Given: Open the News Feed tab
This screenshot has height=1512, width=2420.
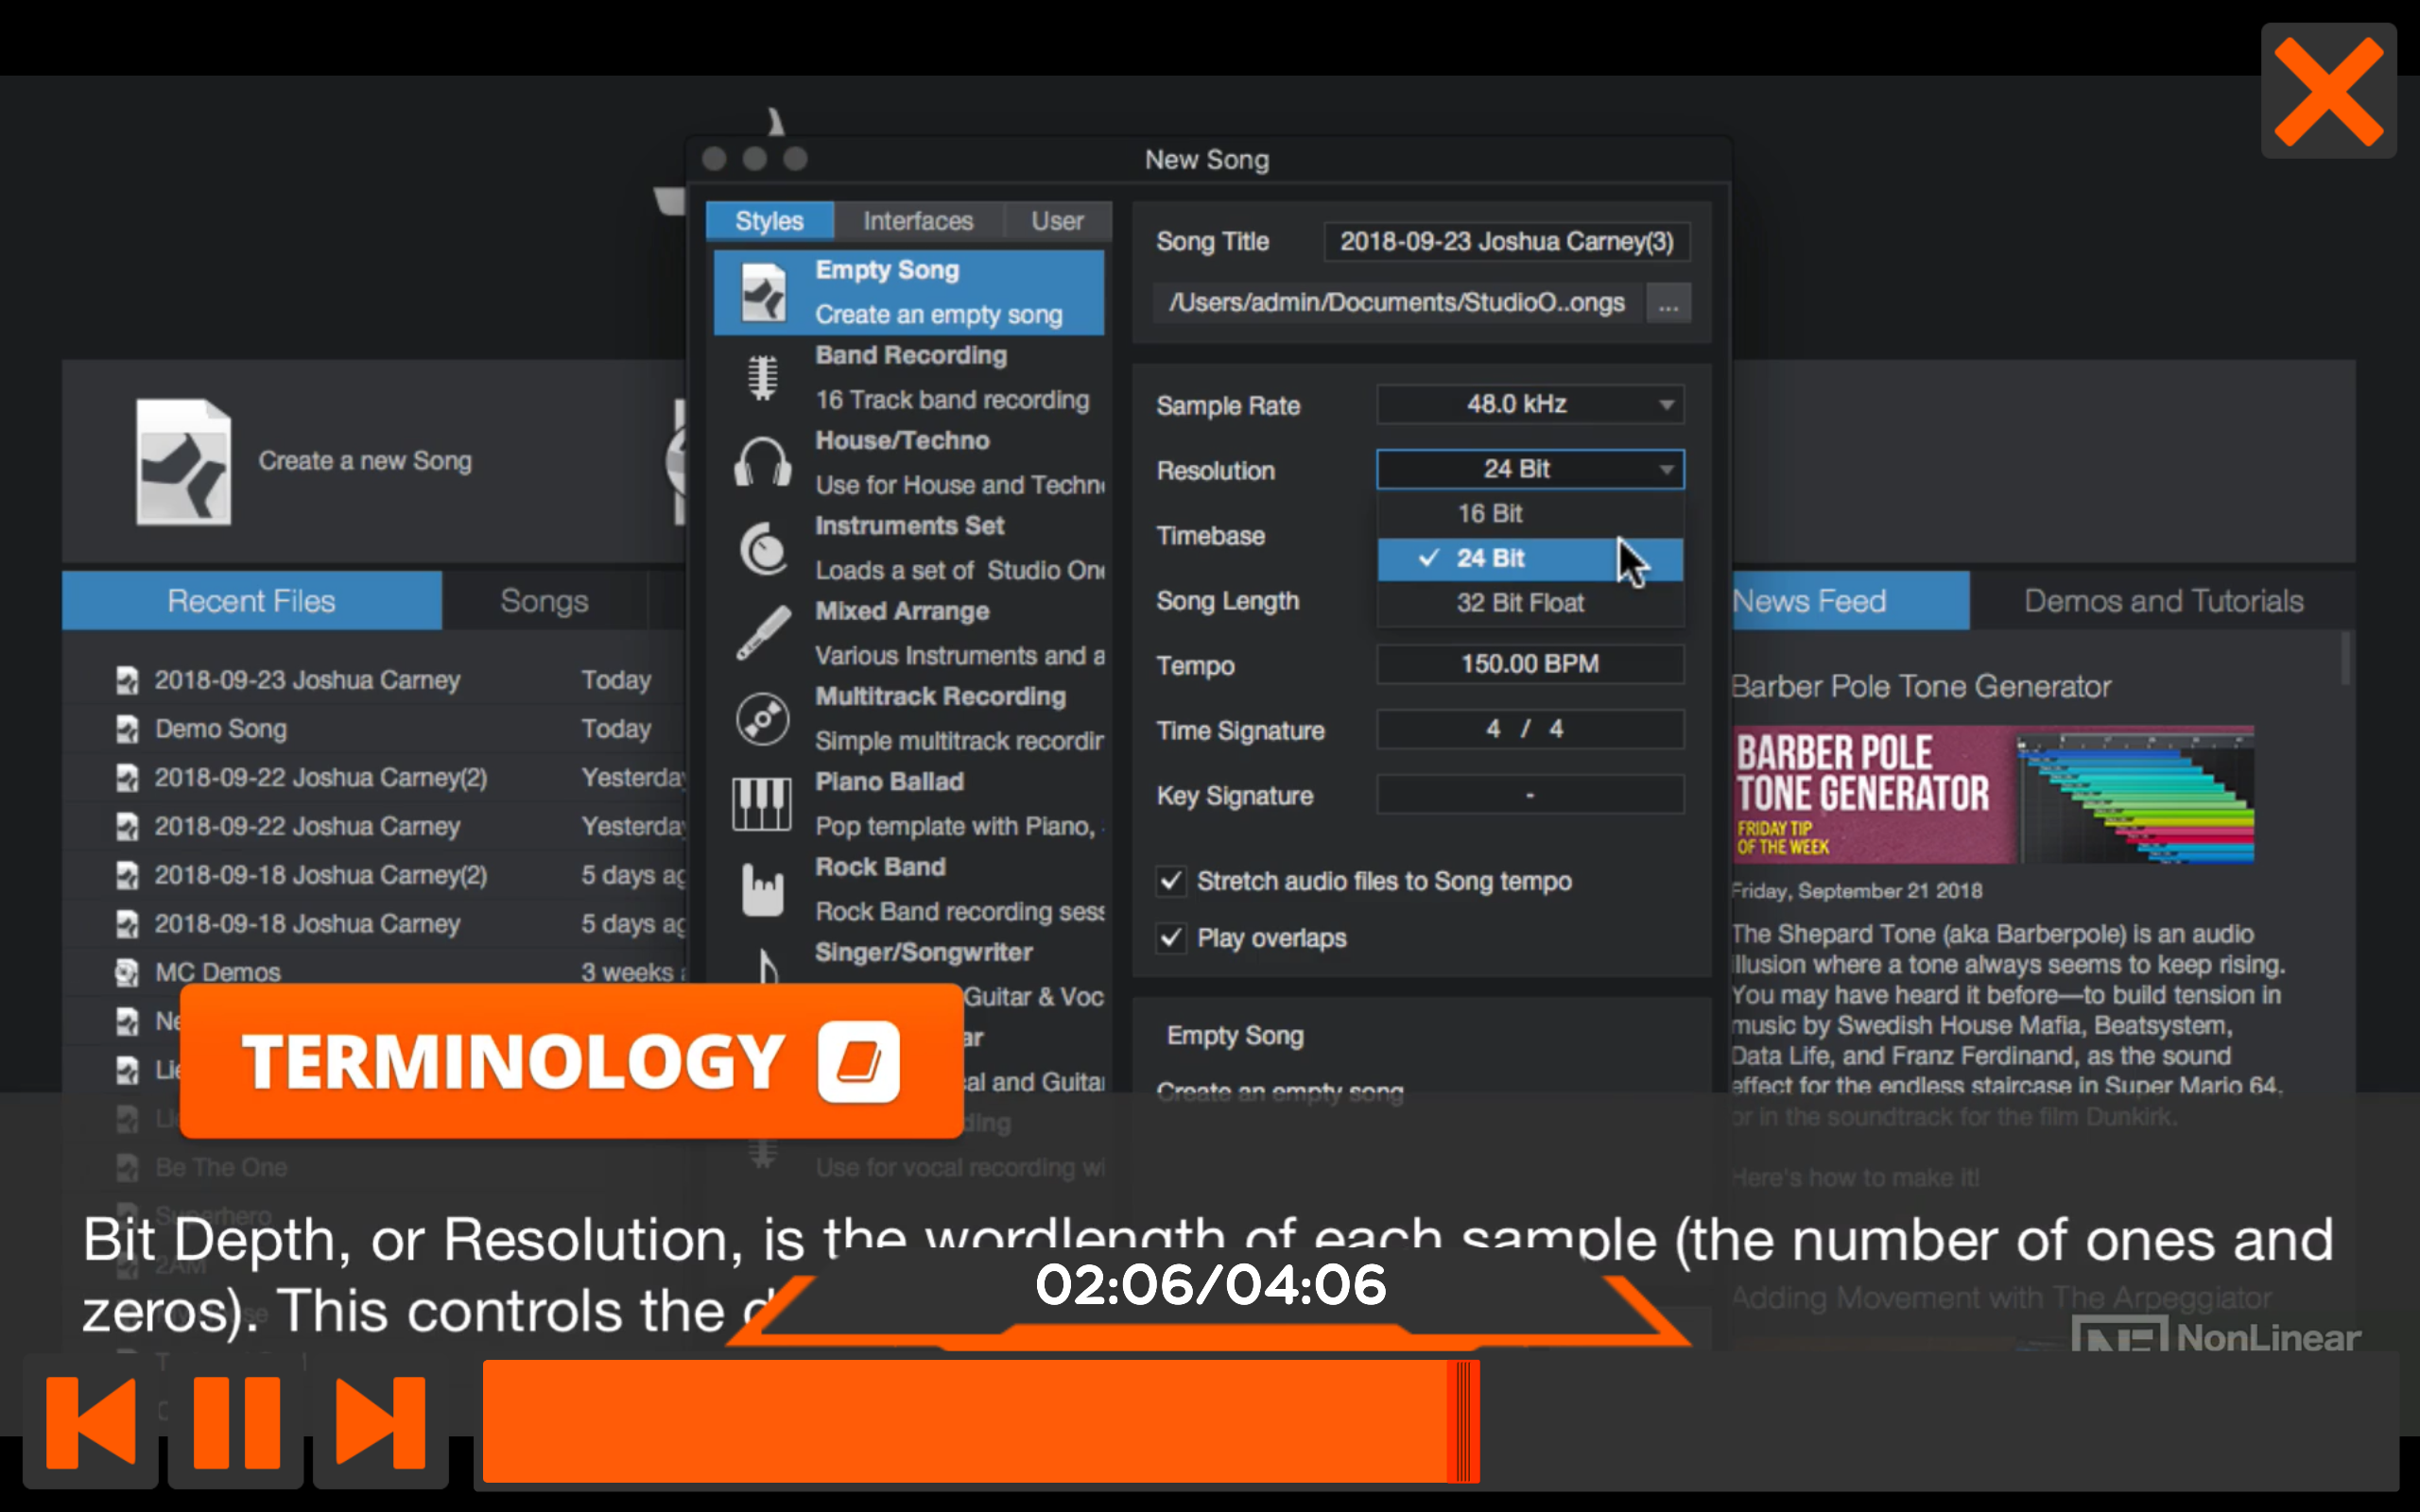Looking at the screenshot, I should coord(1850,601).
